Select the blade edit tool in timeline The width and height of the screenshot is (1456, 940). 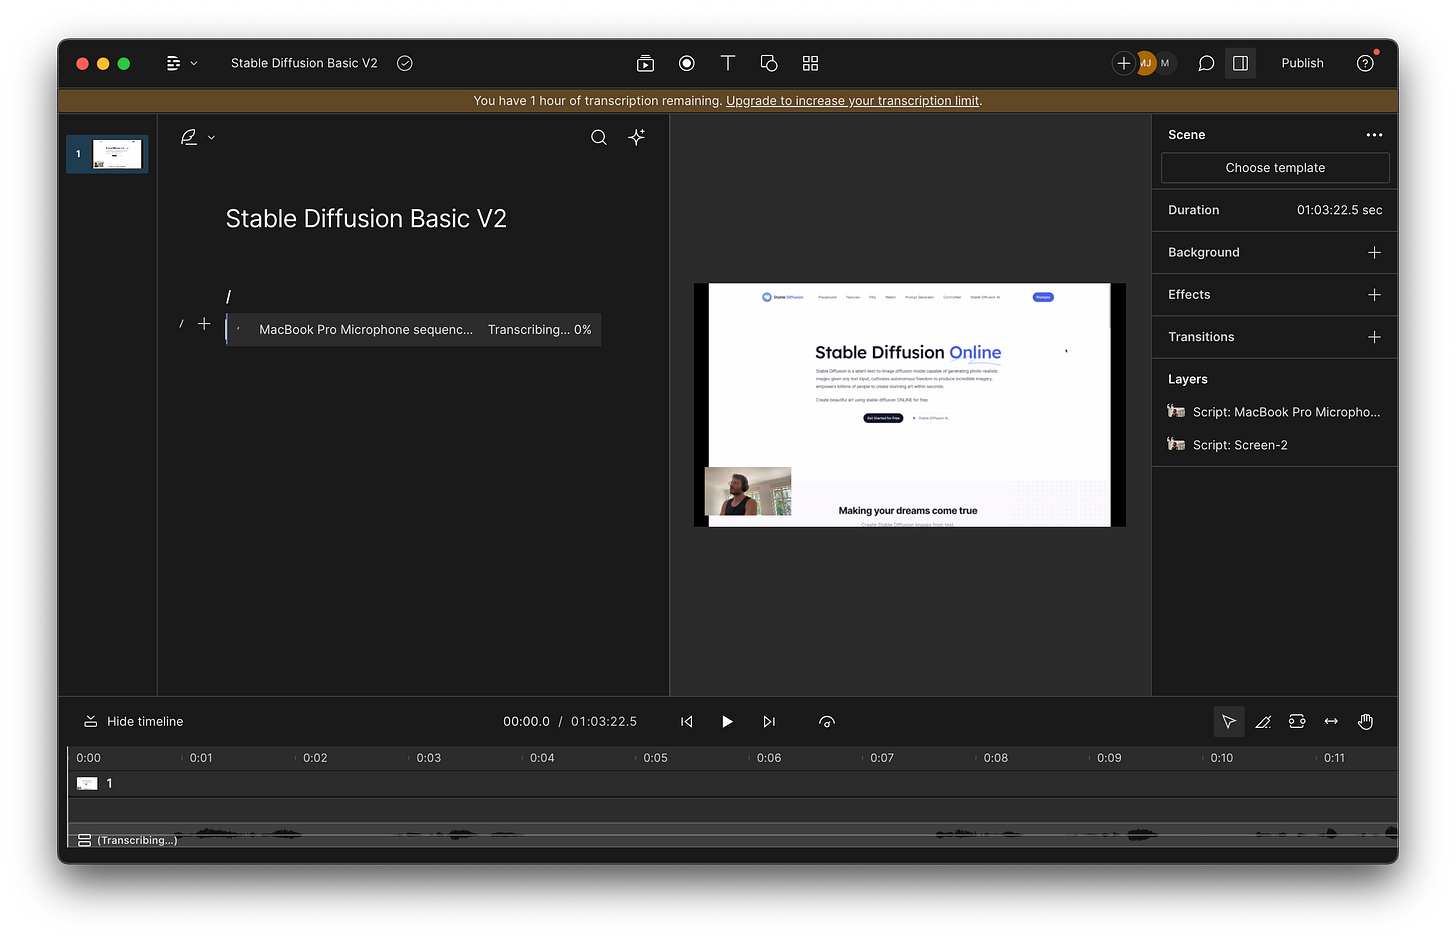1263,722
